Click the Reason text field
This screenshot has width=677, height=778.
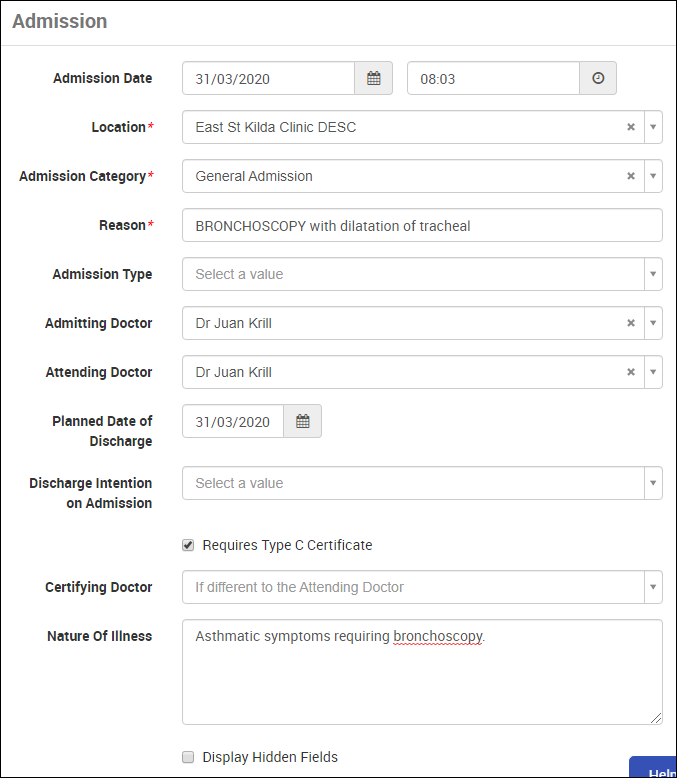tap(421, 226)
